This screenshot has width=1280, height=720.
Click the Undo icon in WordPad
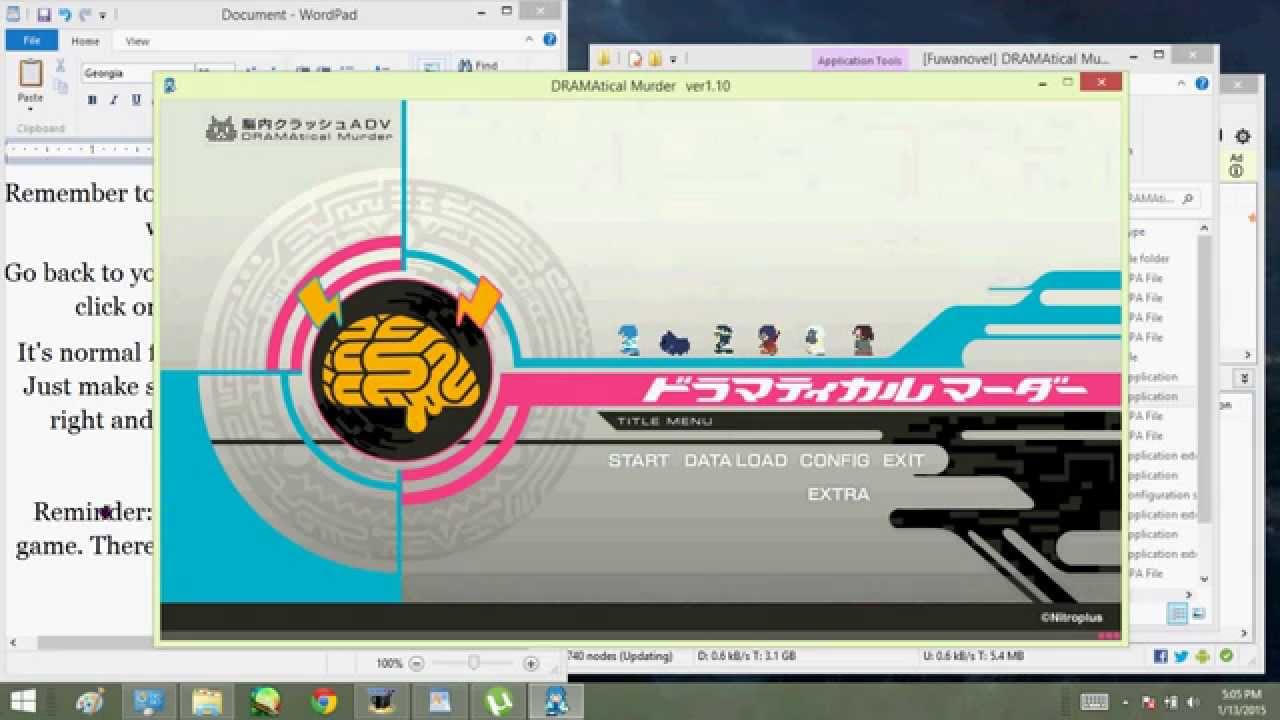pyautogui.click(x=65, y=15)
